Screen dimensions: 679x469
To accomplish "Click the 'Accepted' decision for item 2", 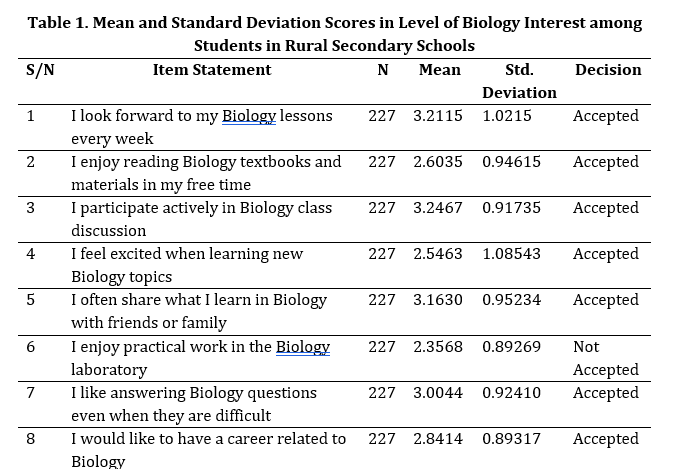I will (x=605, y=162).
